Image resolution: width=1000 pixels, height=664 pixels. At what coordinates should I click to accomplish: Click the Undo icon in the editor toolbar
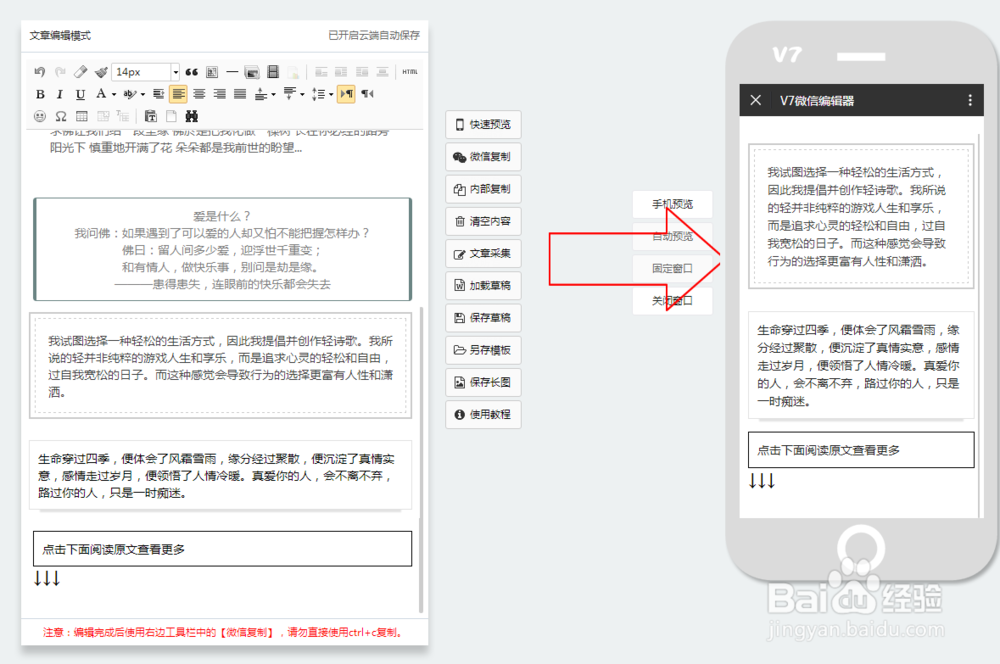(x=40, y=72)
